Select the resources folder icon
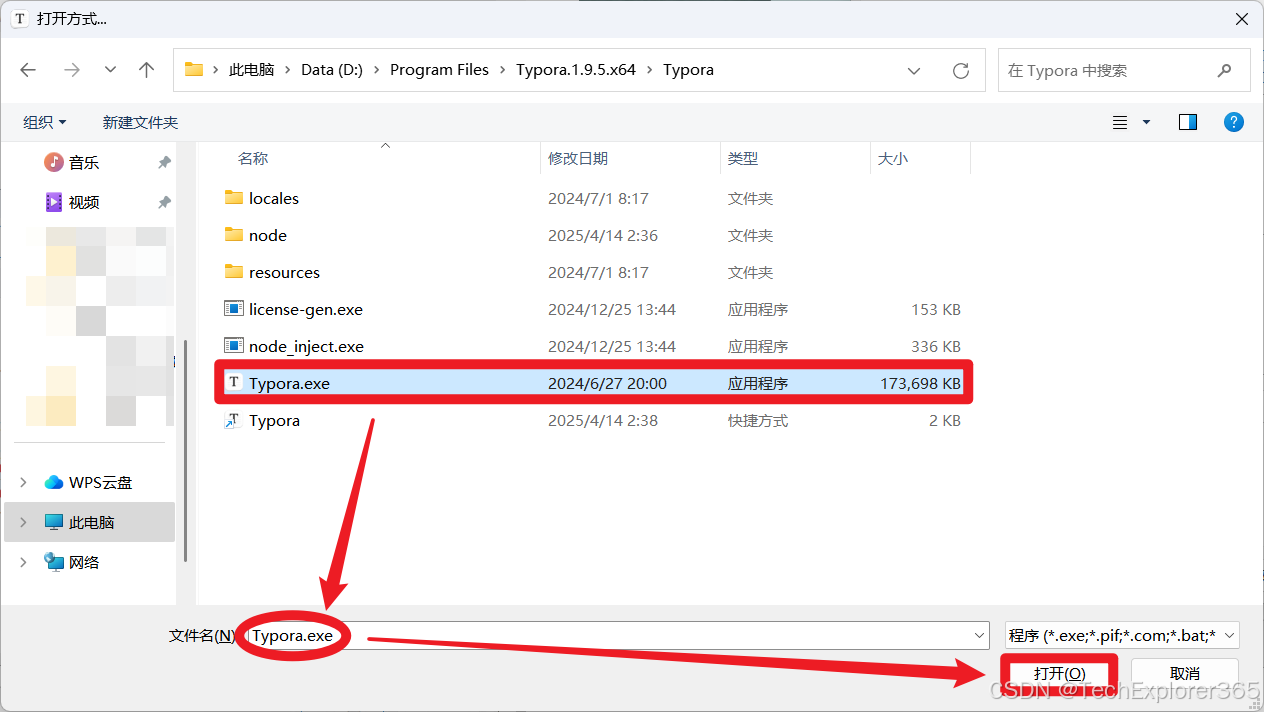Screen dimensions: 1264x712 click(234, 272)
